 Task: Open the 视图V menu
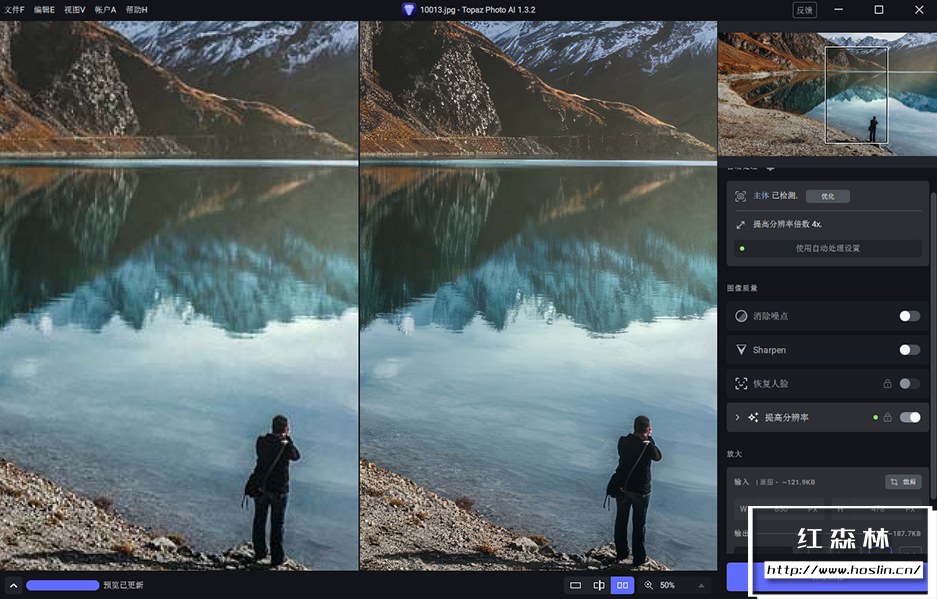(x=75, y=10)
